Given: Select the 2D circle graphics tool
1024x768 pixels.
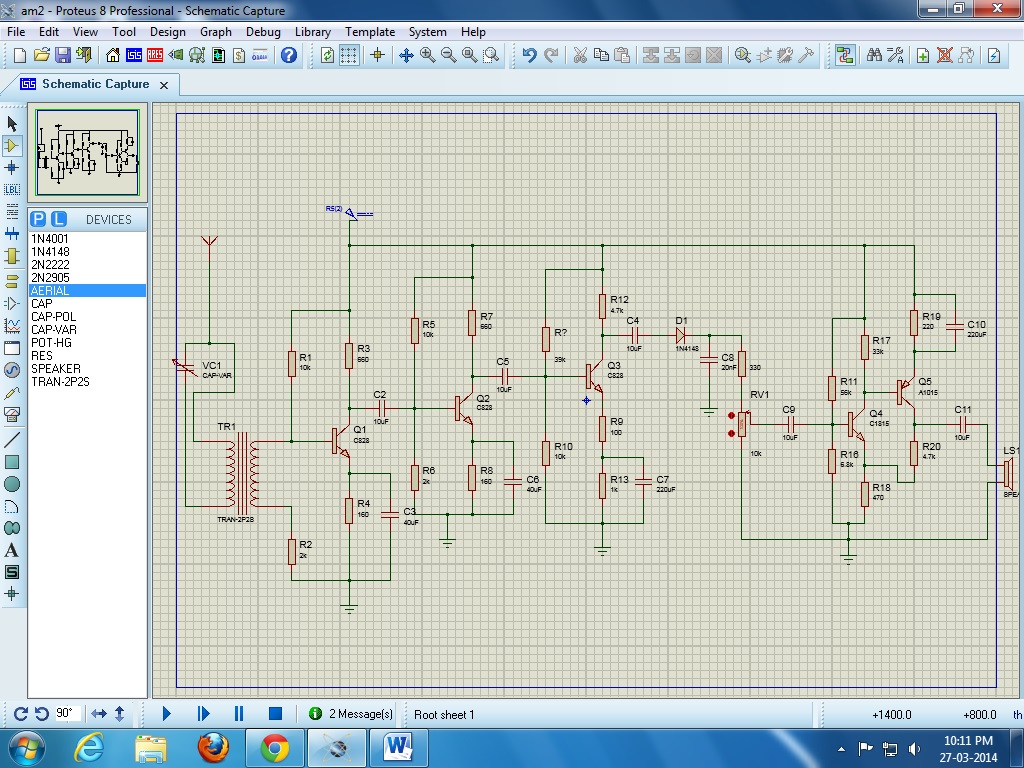Looking at the screenshot, I should tap(12, 484).
